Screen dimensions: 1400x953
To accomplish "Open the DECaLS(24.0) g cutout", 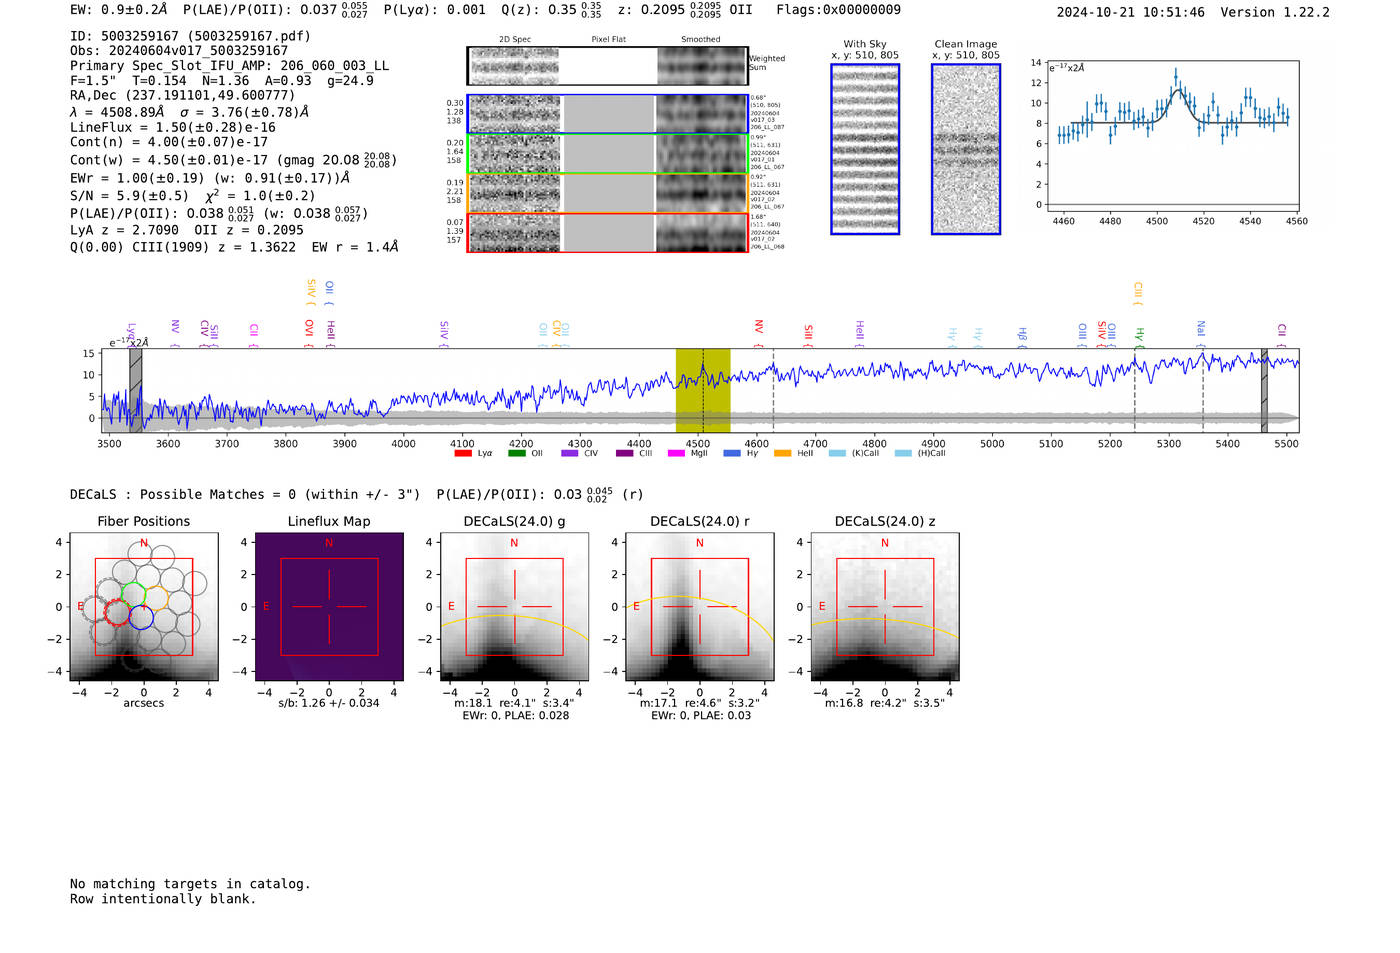I will (514, 607).
